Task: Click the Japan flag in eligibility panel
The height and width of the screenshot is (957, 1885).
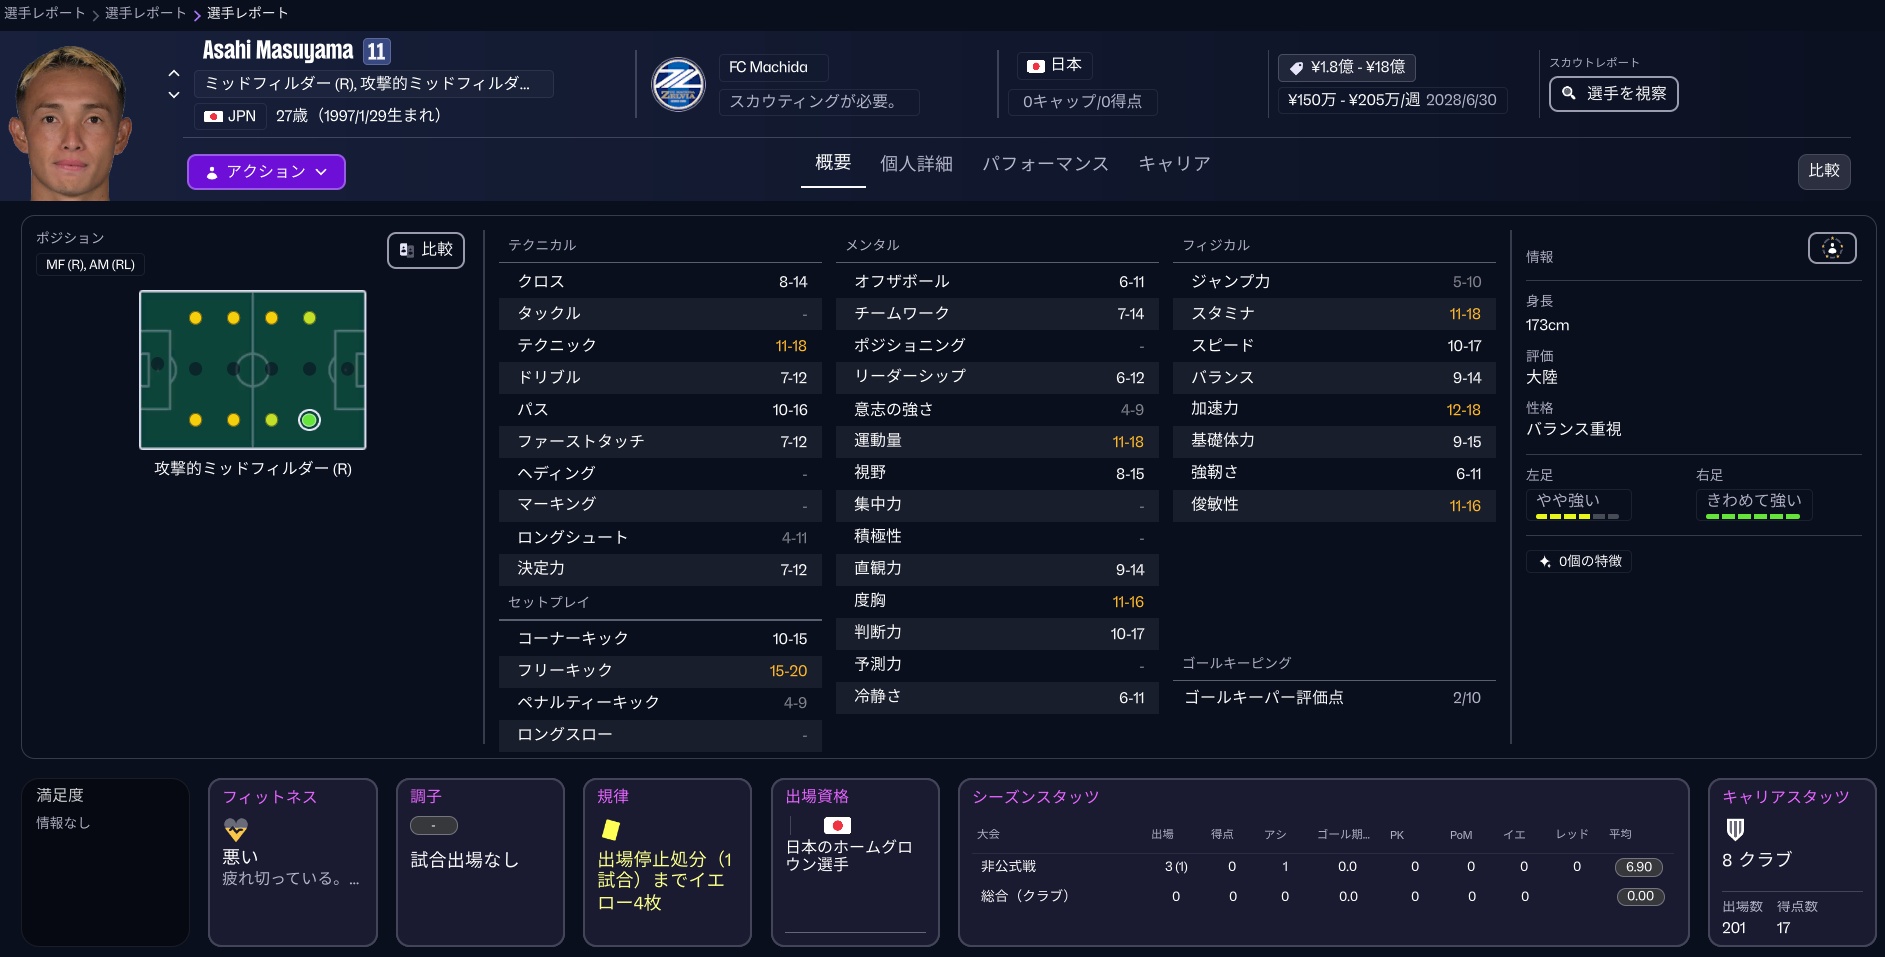Action: [837, 825]
